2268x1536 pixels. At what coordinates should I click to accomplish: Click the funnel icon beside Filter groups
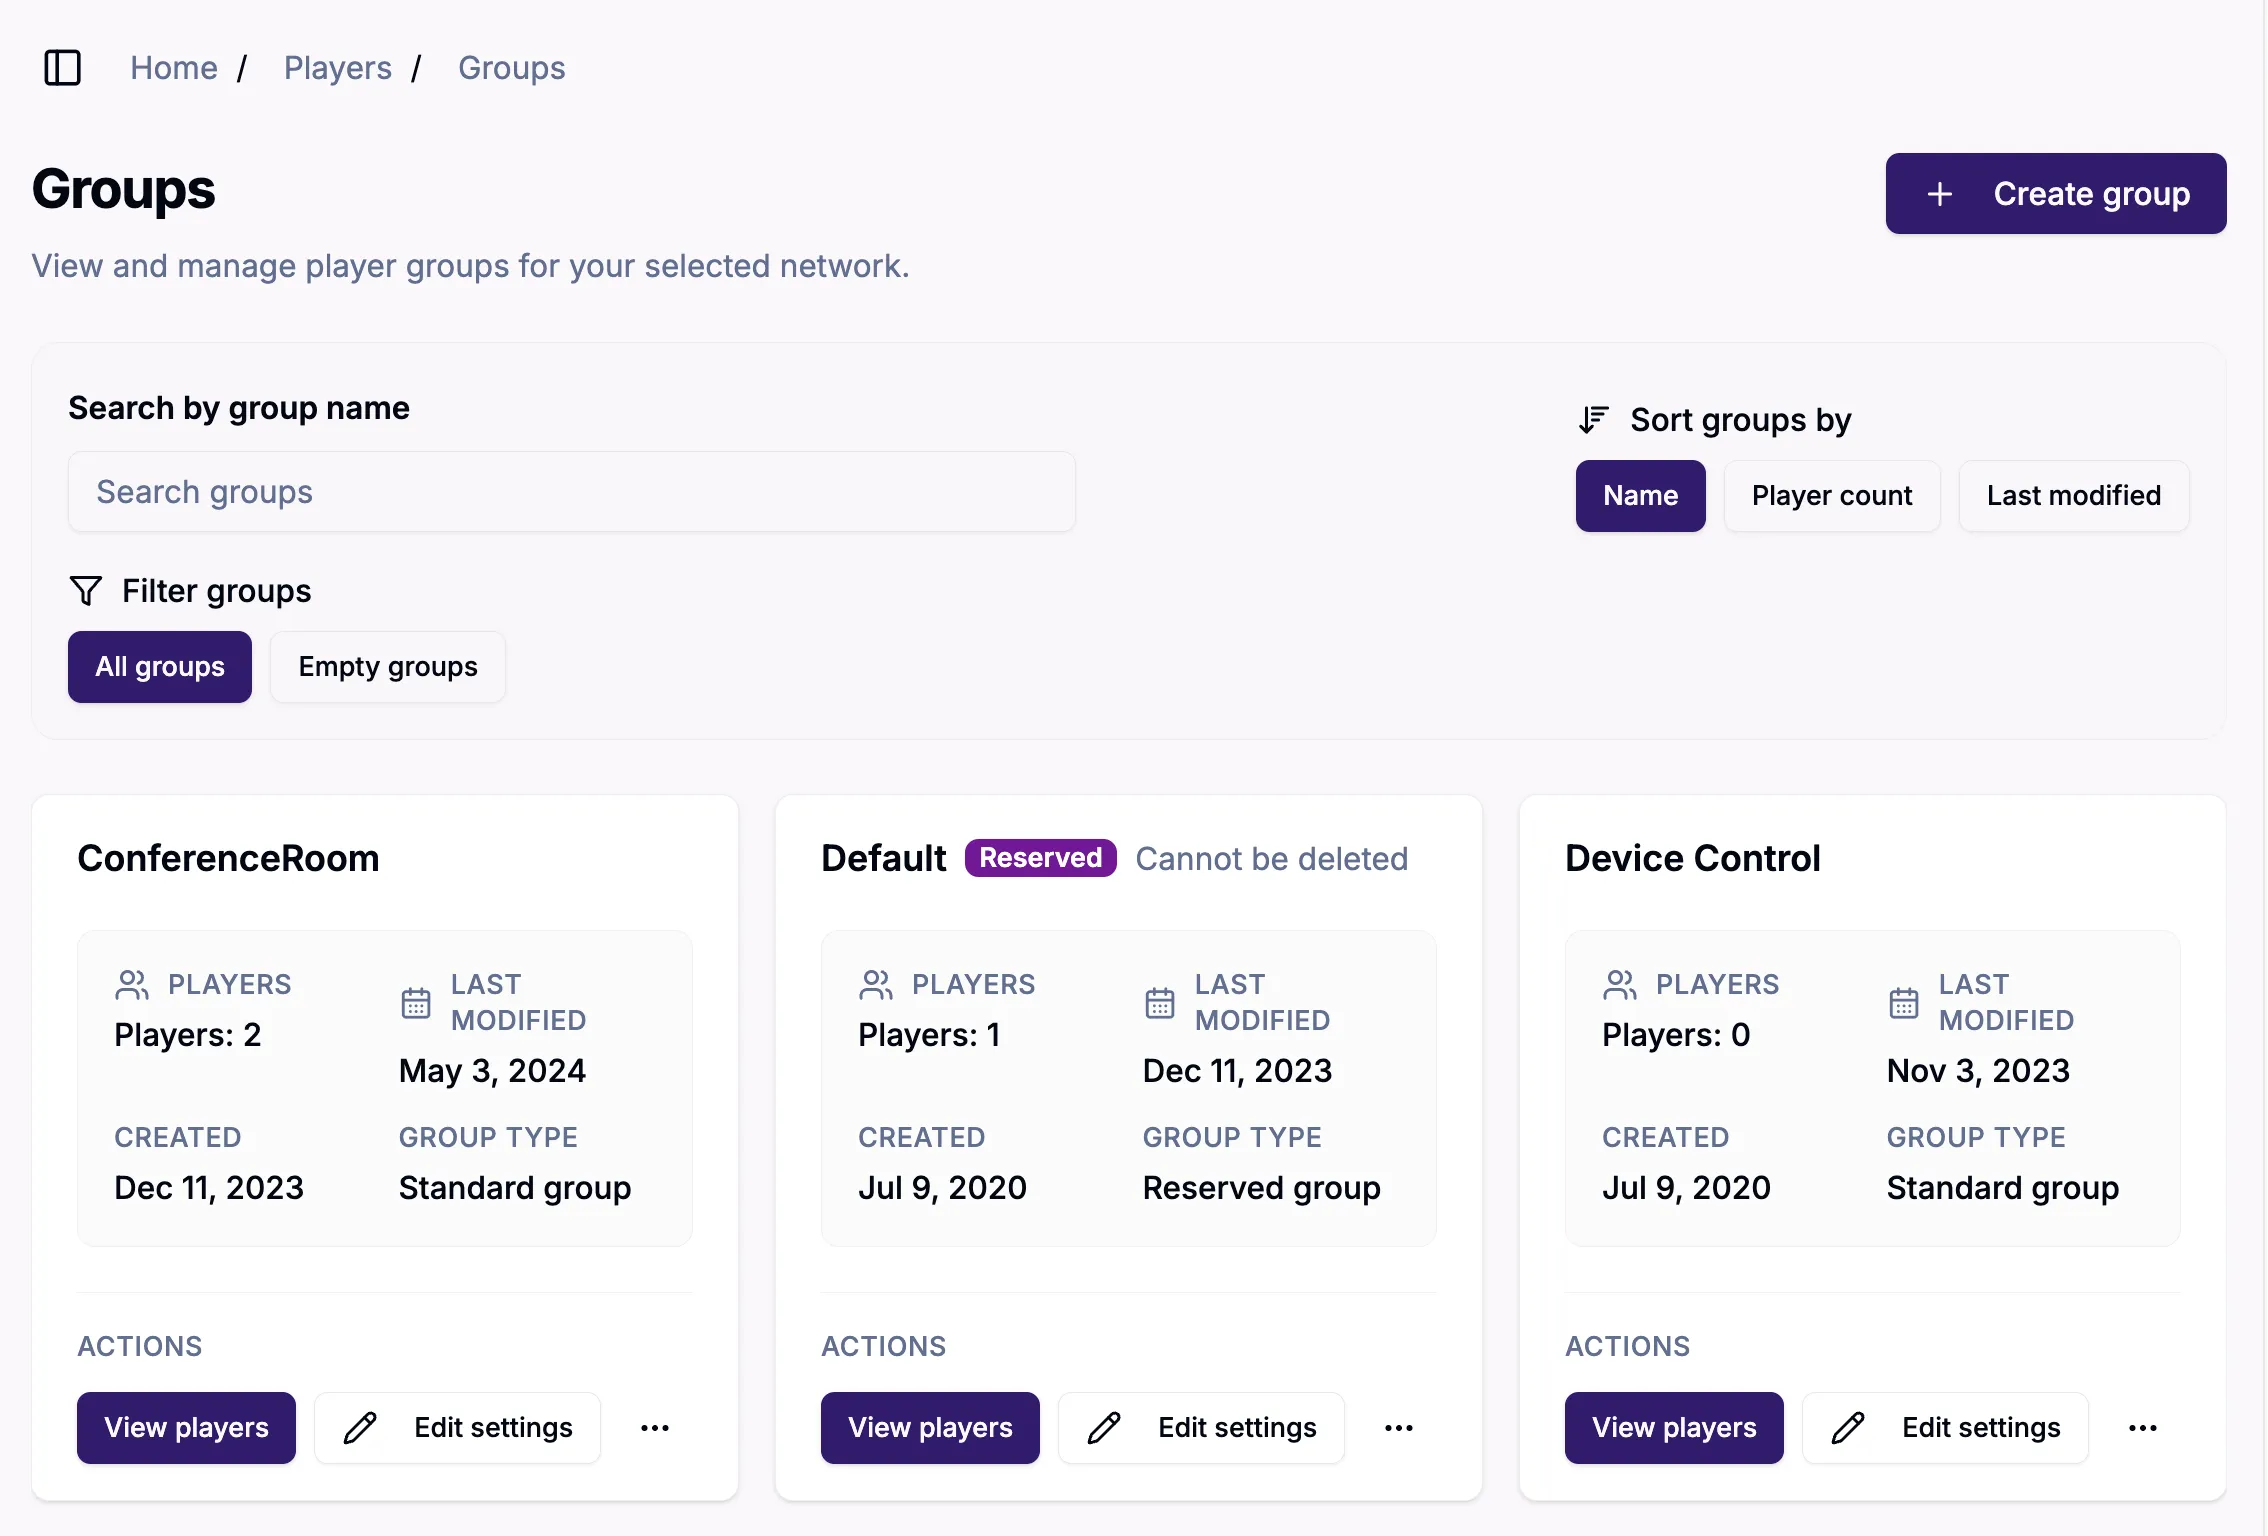[x=86, y=591]
